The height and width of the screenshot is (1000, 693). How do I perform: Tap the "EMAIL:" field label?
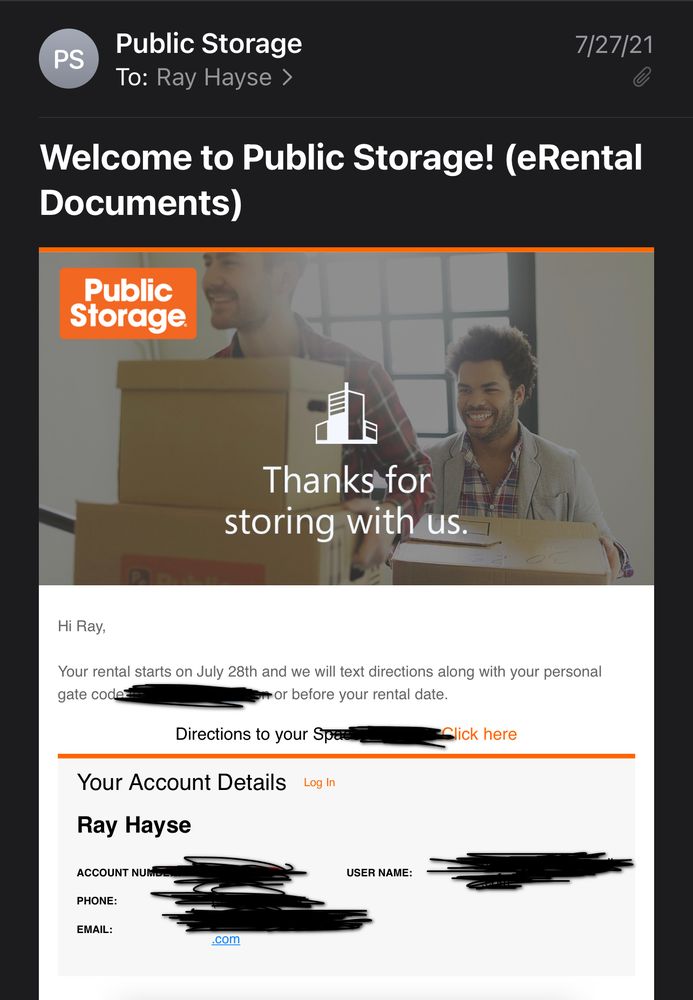pyautogui.click(x=94, y=929)
